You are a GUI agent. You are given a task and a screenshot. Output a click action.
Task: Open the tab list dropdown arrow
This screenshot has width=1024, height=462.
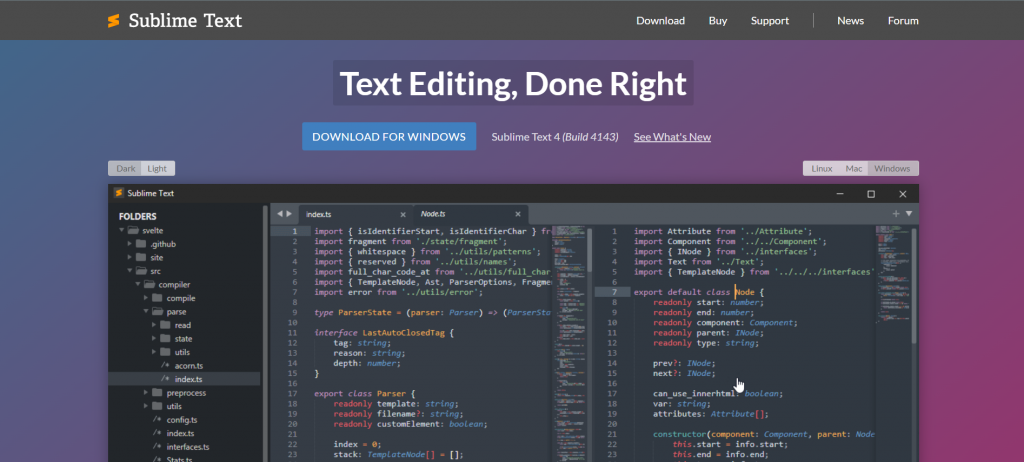point(908,214)
